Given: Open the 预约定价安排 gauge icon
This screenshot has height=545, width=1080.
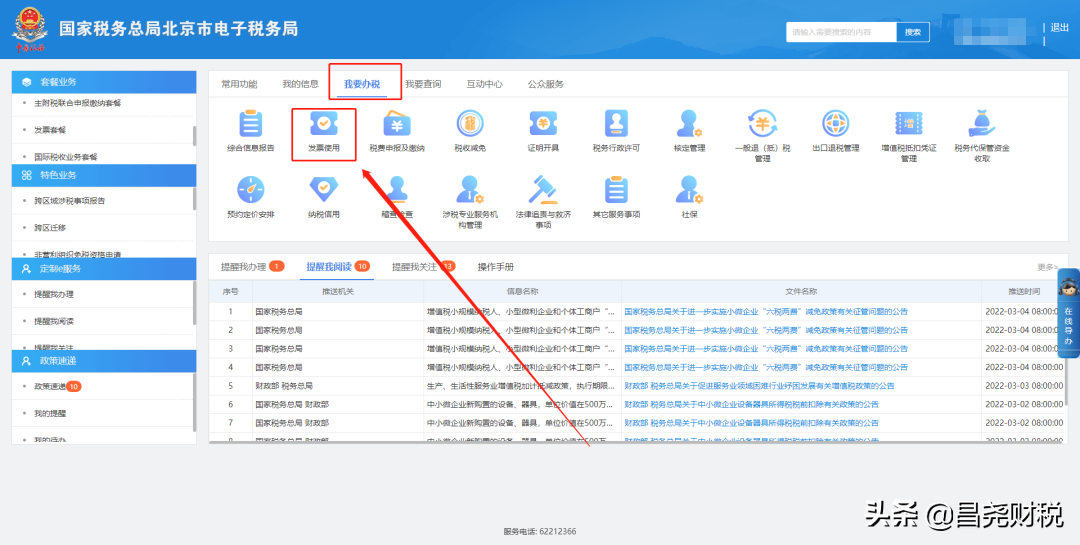Looking at the screenshot, I should point(250,190).
